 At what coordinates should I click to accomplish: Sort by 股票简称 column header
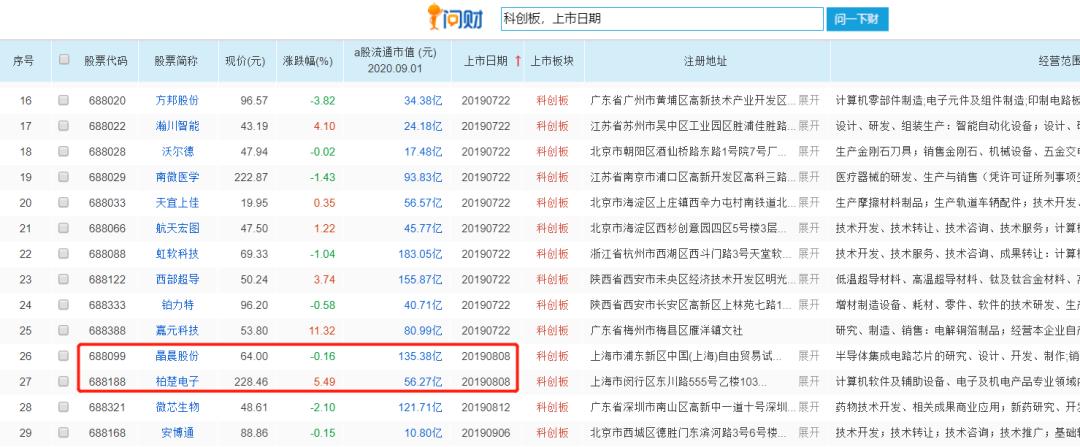[x=177, y=61]
